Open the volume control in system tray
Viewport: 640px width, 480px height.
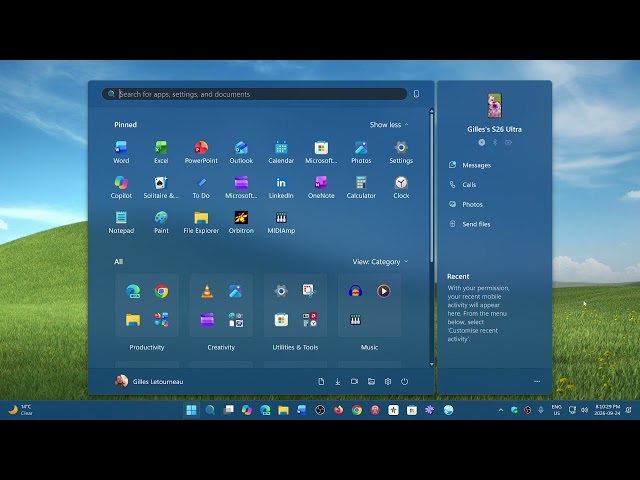pyautogui.click(x=584, y=410)
